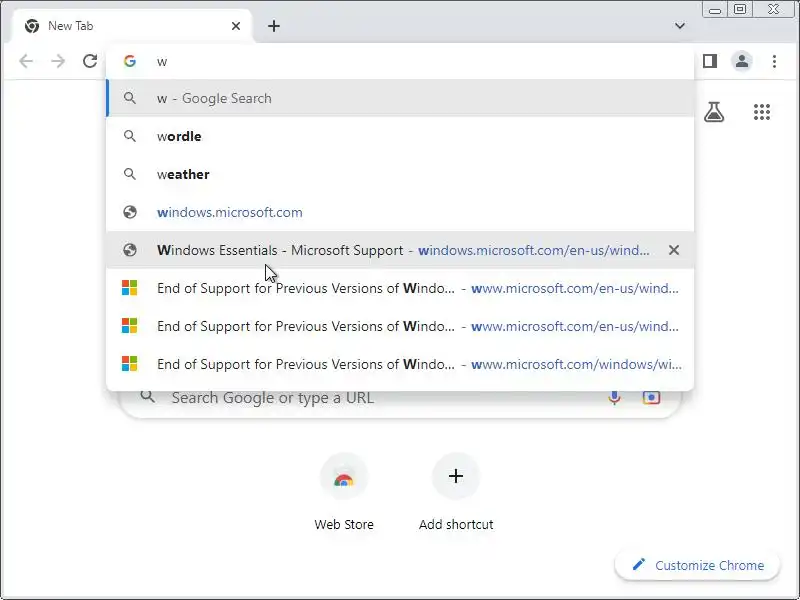
Task: Remove the Windows Essentials suggestion
Action: pos(673,250)
